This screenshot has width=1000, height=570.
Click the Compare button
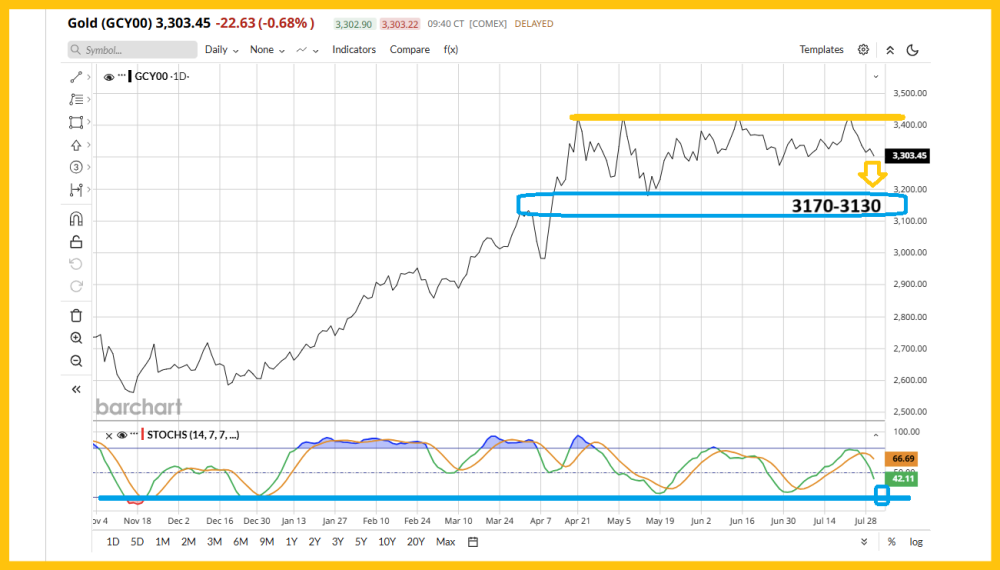click(x=409, y=50)
